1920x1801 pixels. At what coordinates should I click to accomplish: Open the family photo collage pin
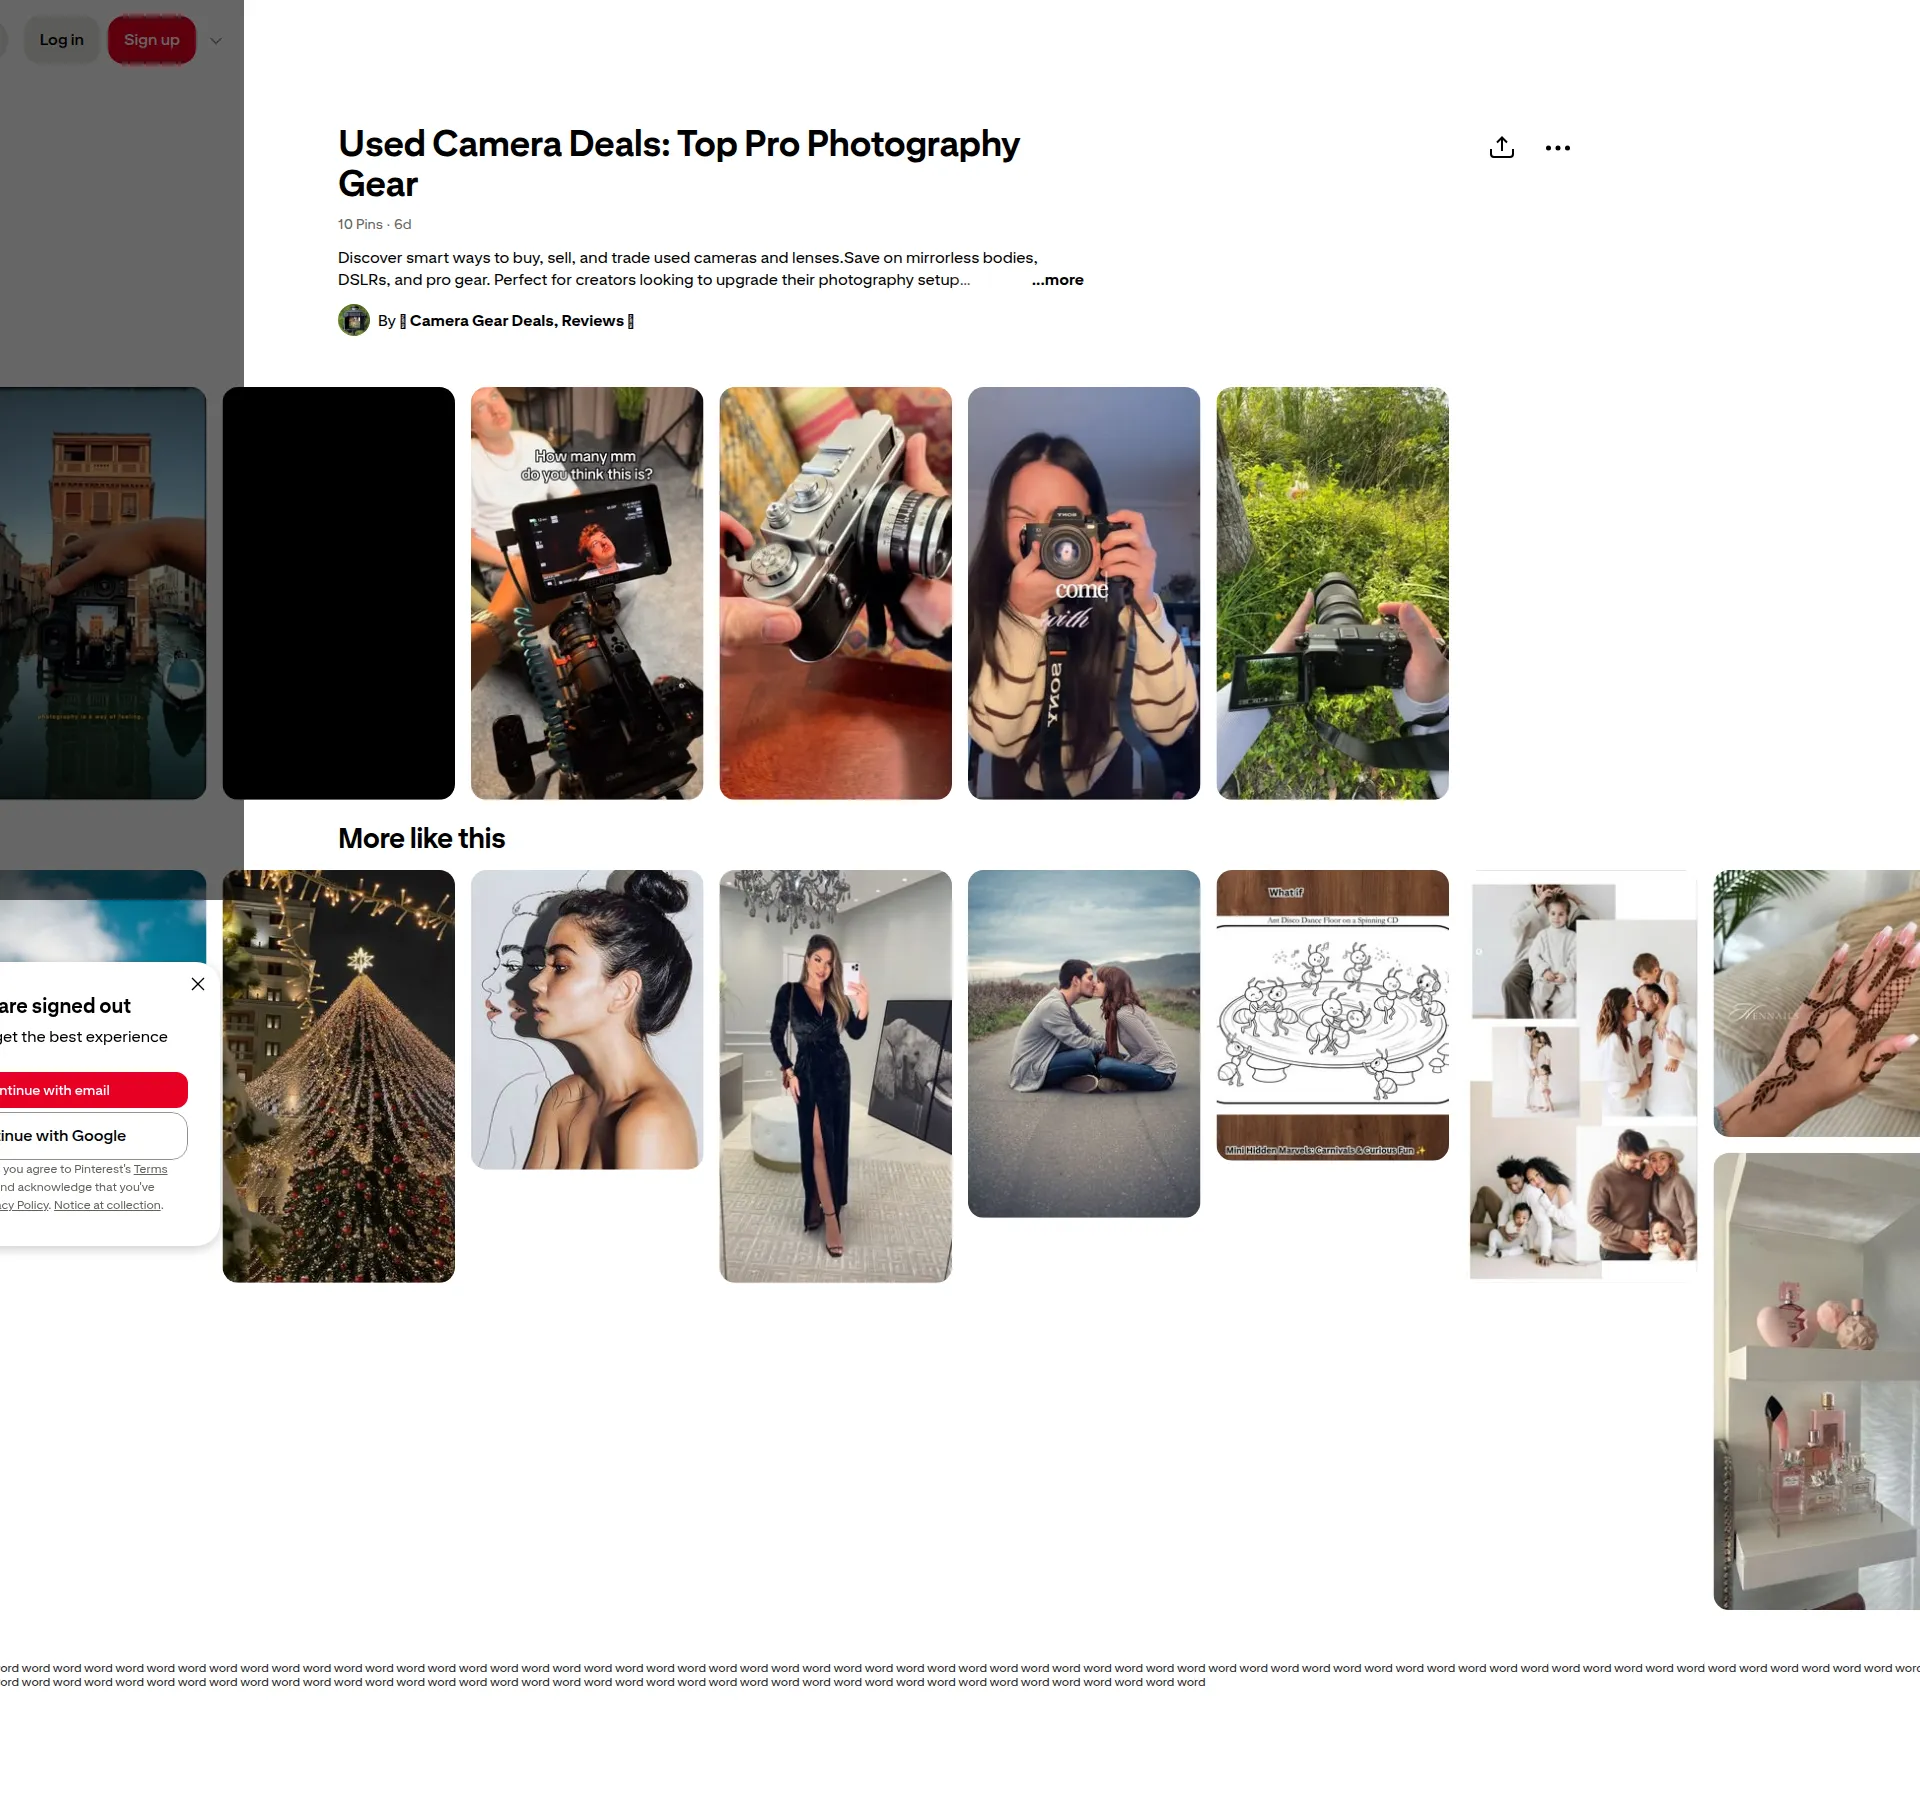pos(1583,1076)
